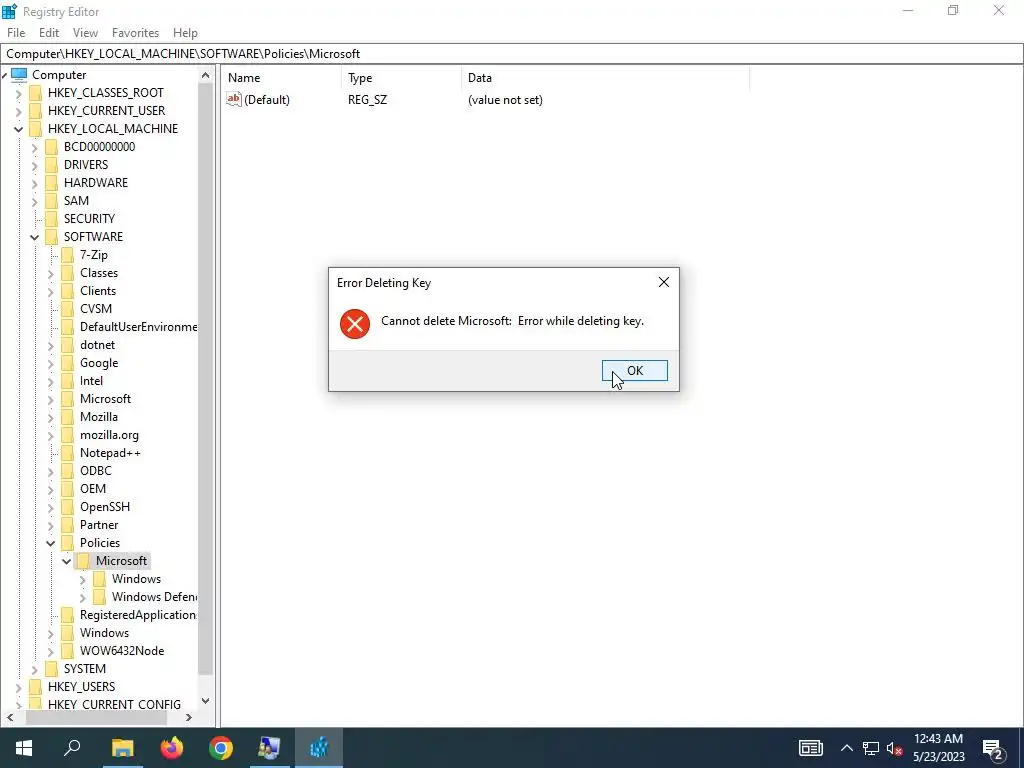Click the tree horizontal scroll right arrow
1024x768 pixels.
189,717
